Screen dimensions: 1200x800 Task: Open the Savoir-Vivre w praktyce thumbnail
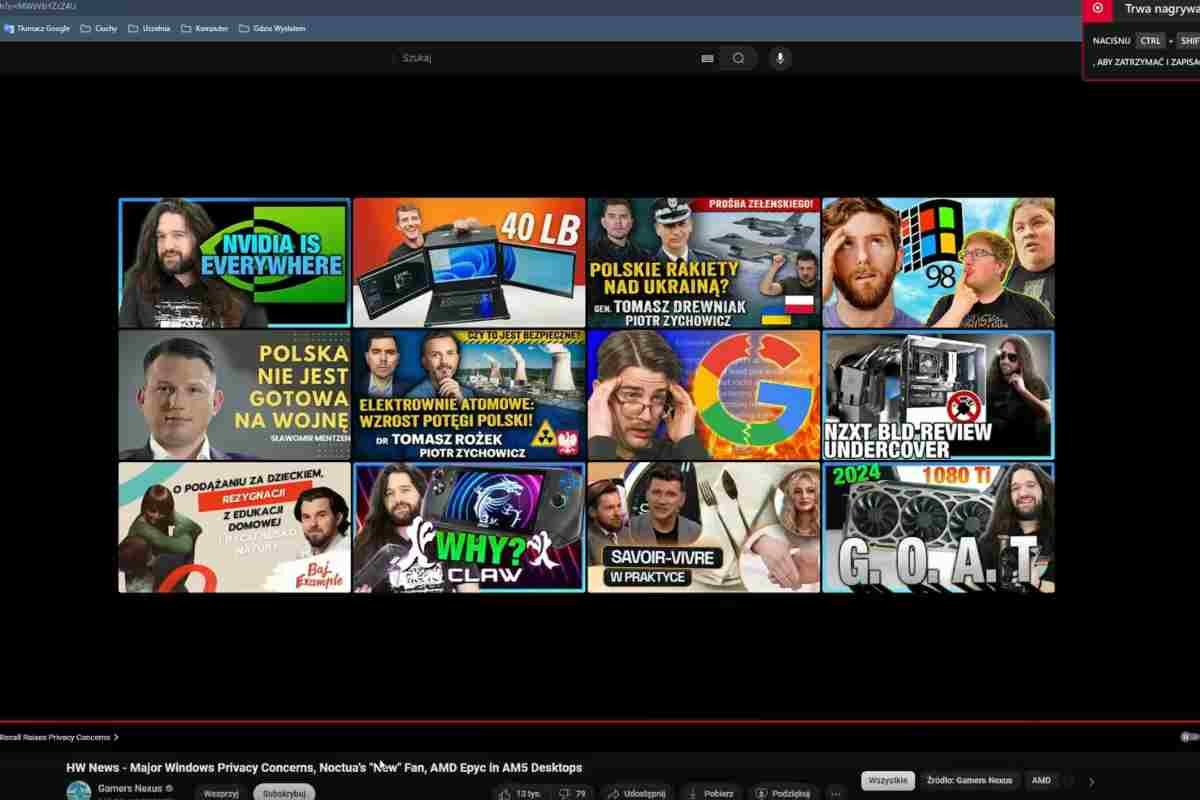pos(704,527)
